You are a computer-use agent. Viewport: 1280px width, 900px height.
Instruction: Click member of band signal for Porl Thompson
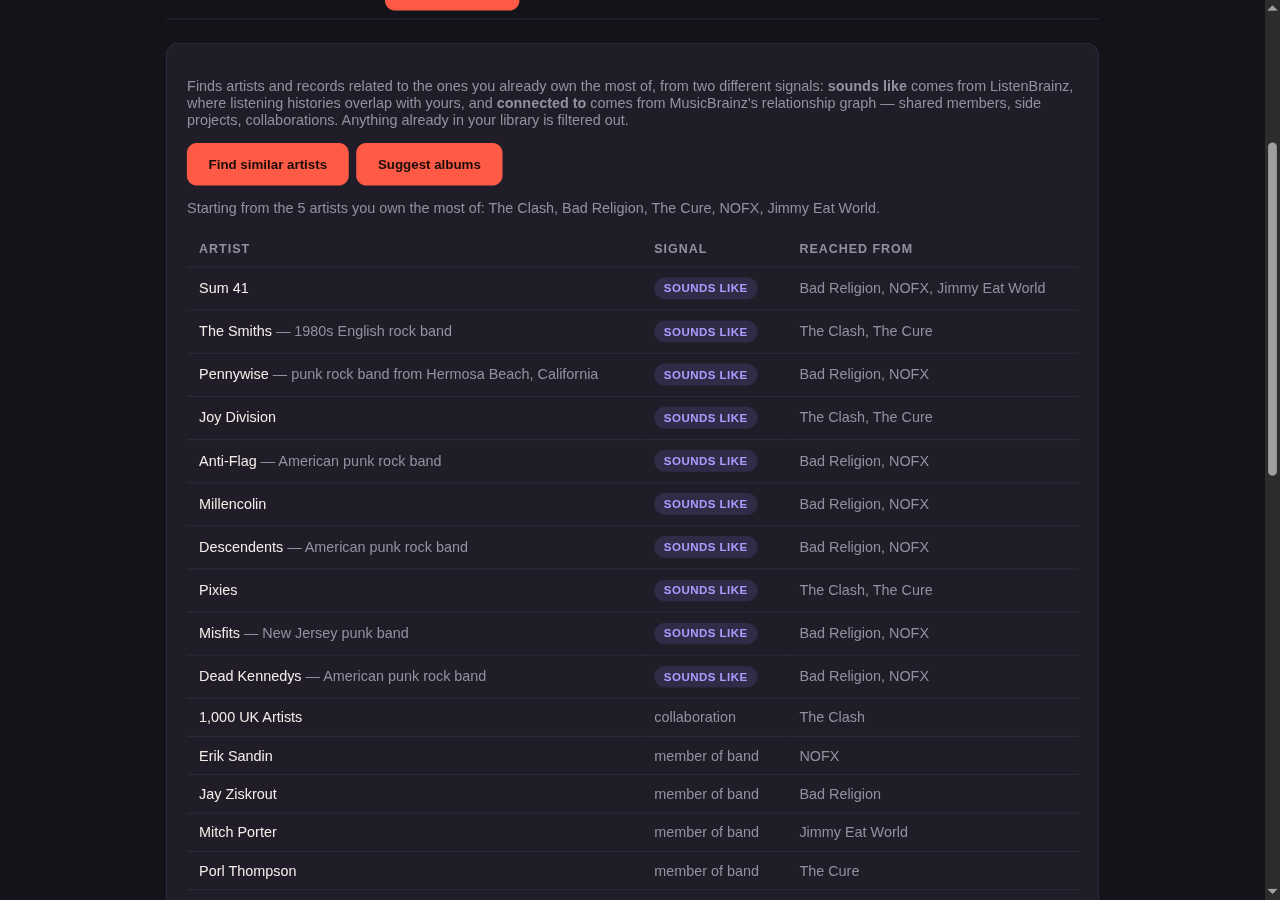pyautogui.click(x=706, y=871)
